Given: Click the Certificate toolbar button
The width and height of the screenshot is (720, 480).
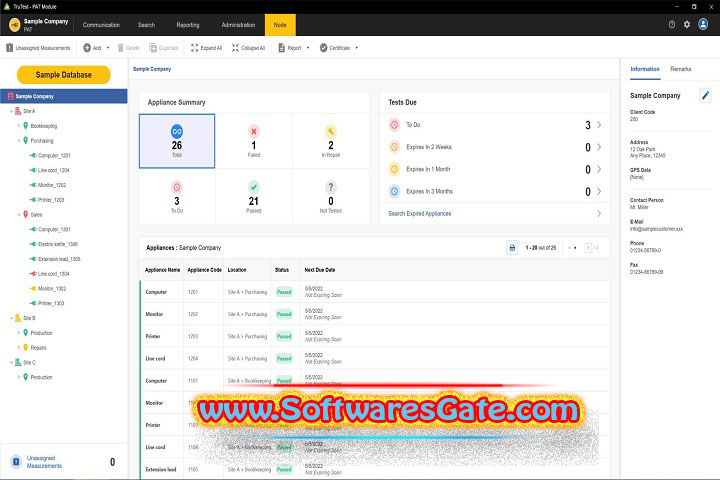Looking at the screenshot, I should (335, 48).
